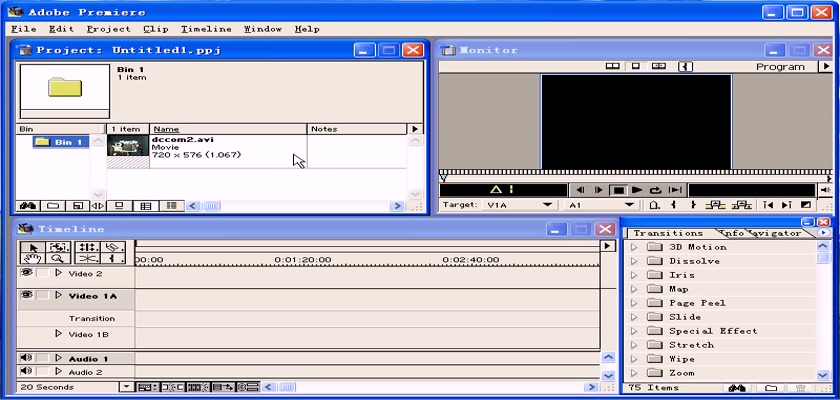Step one frame back in Monitor
840x400 pixels.
(x=580, y=190)
